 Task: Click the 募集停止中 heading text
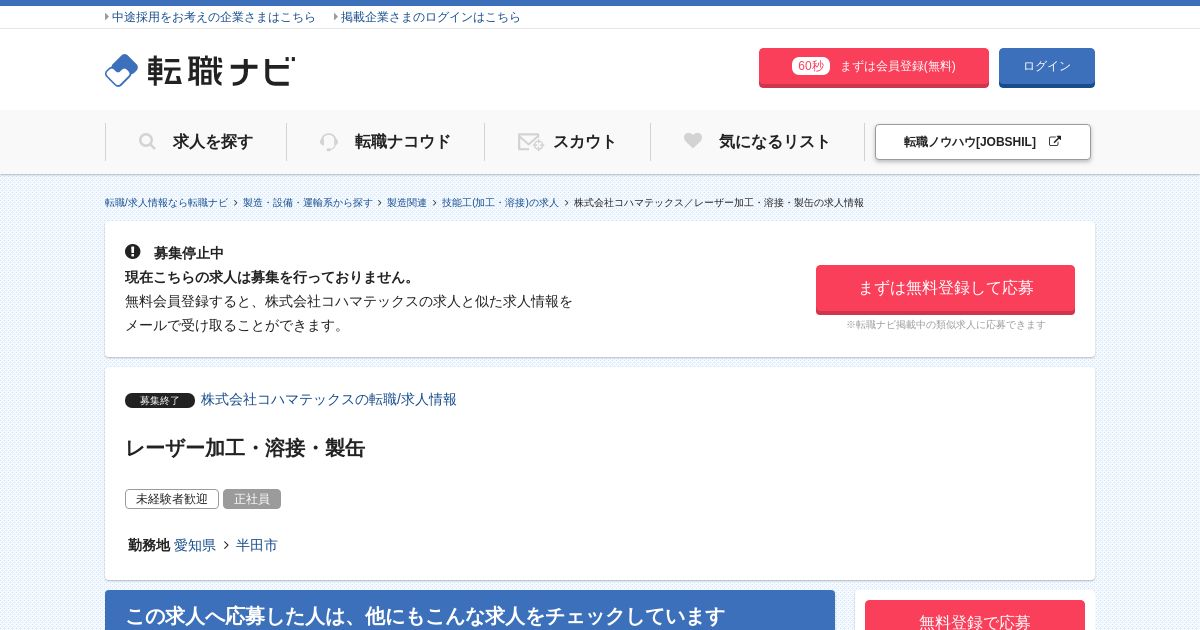click(189, 253)
